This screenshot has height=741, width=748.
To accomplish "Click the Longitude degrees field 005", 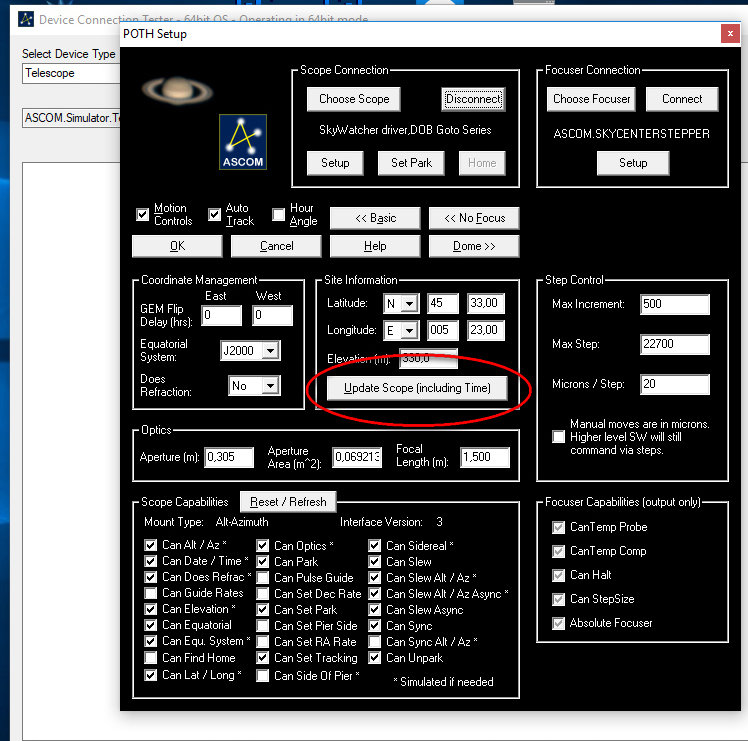I will (443, 331).
